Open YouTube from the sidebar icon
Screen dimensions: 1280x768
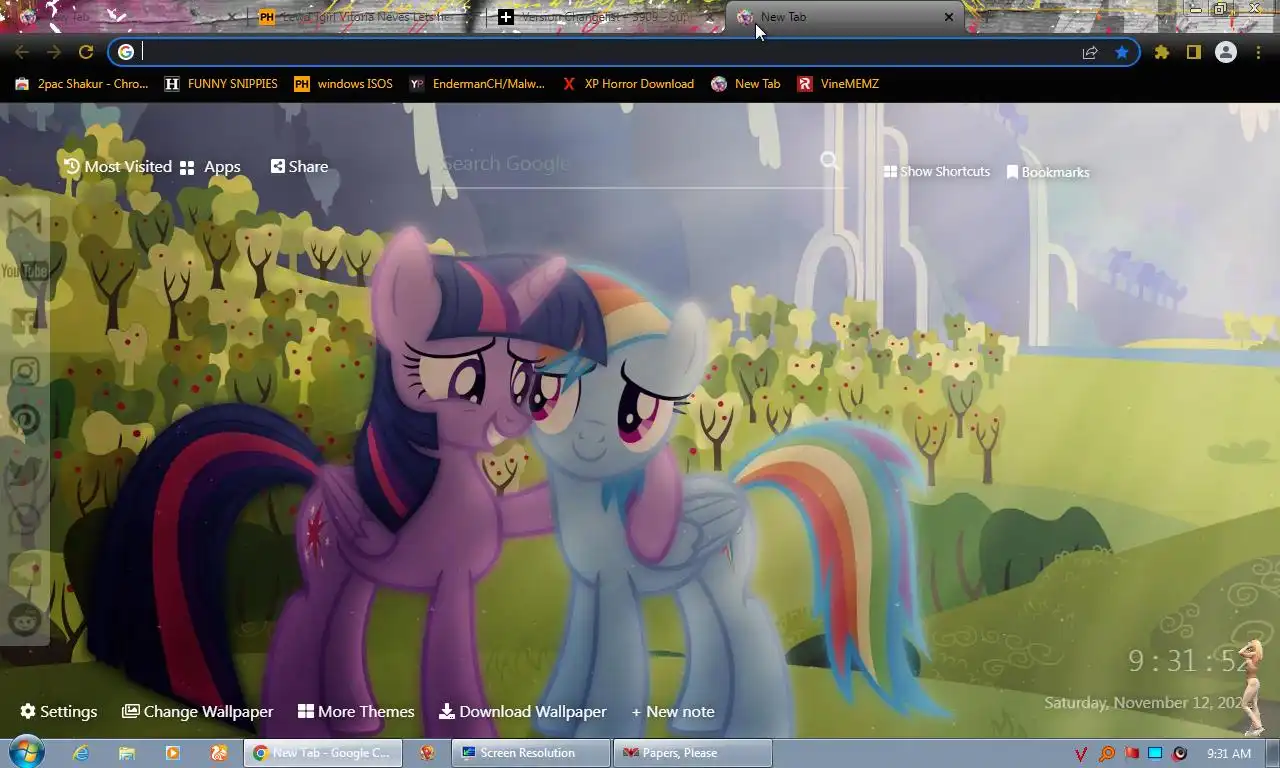click(25, 271)
